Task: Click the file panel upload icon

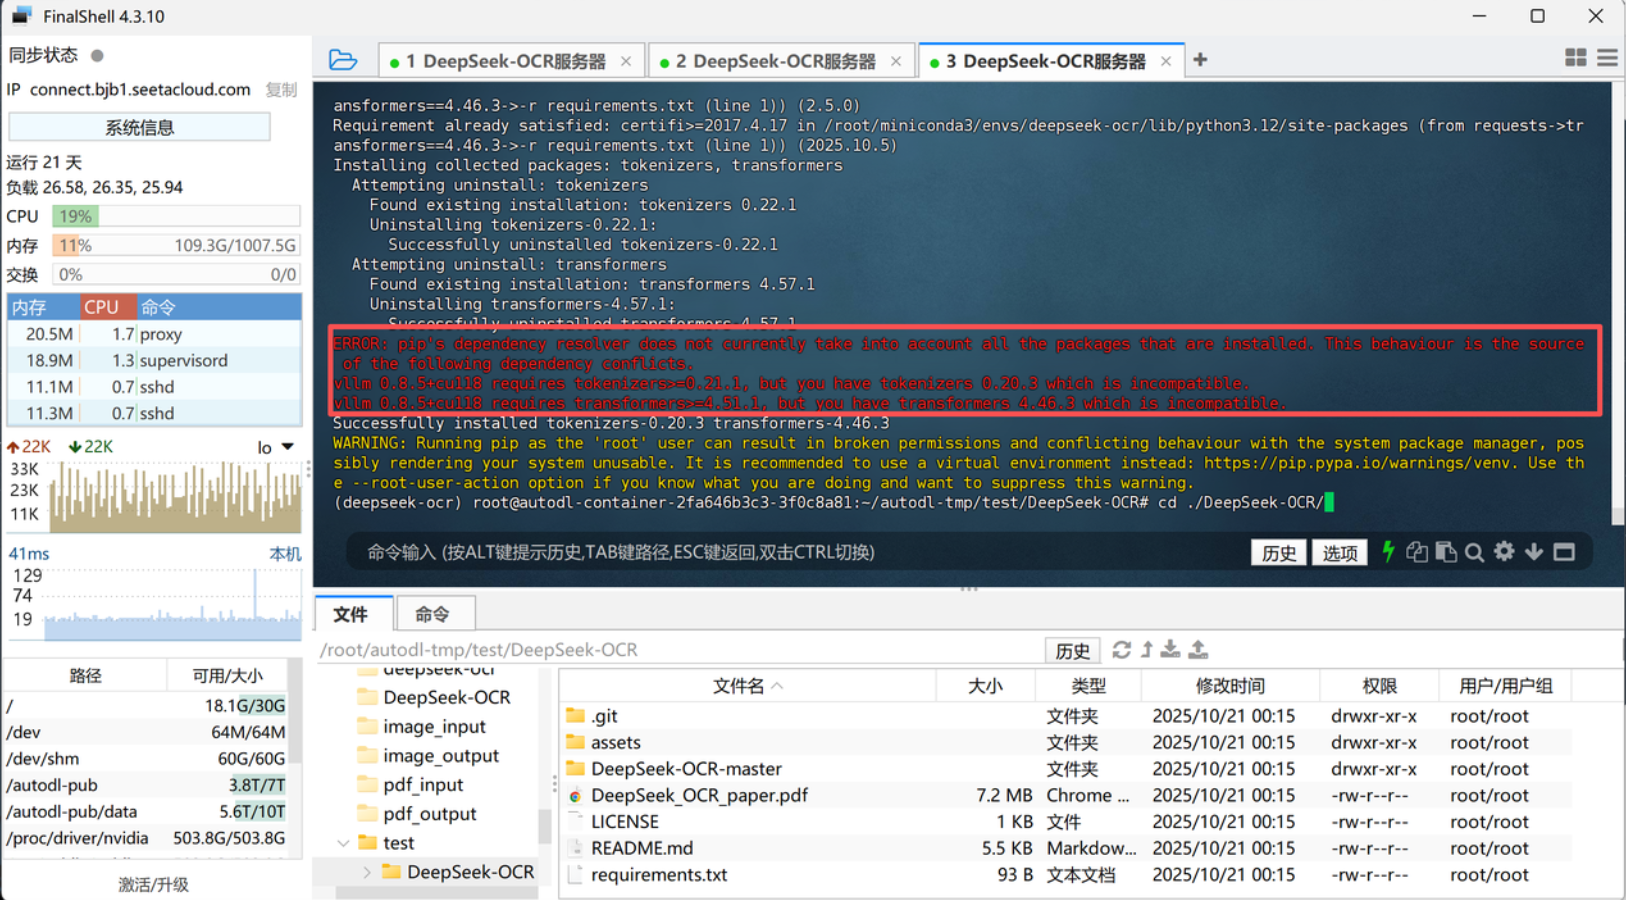Action: pos(1198,650)
